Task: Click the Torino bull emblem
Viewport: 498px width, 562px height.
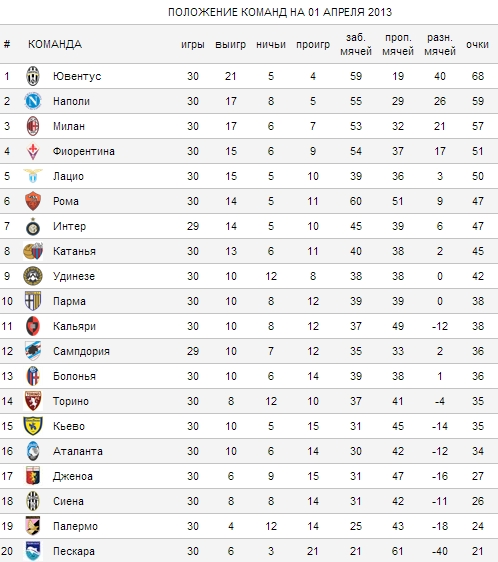Action: pyautogui.click(x=33, y=401)
